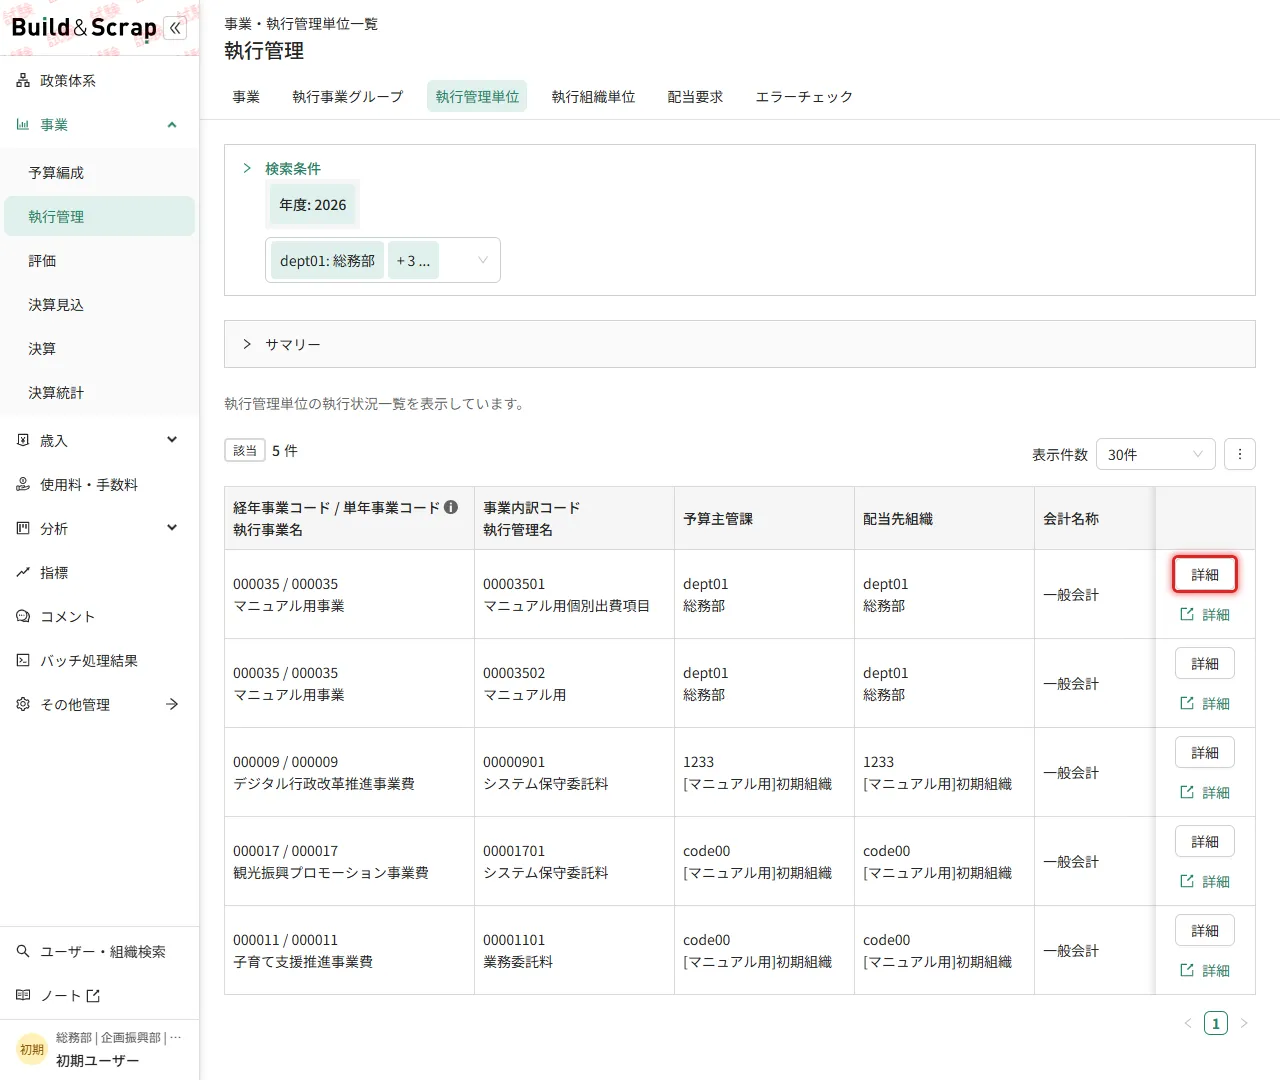Switch to 執行事業グループ tab
The image size is (1280, 1080).
348,97
